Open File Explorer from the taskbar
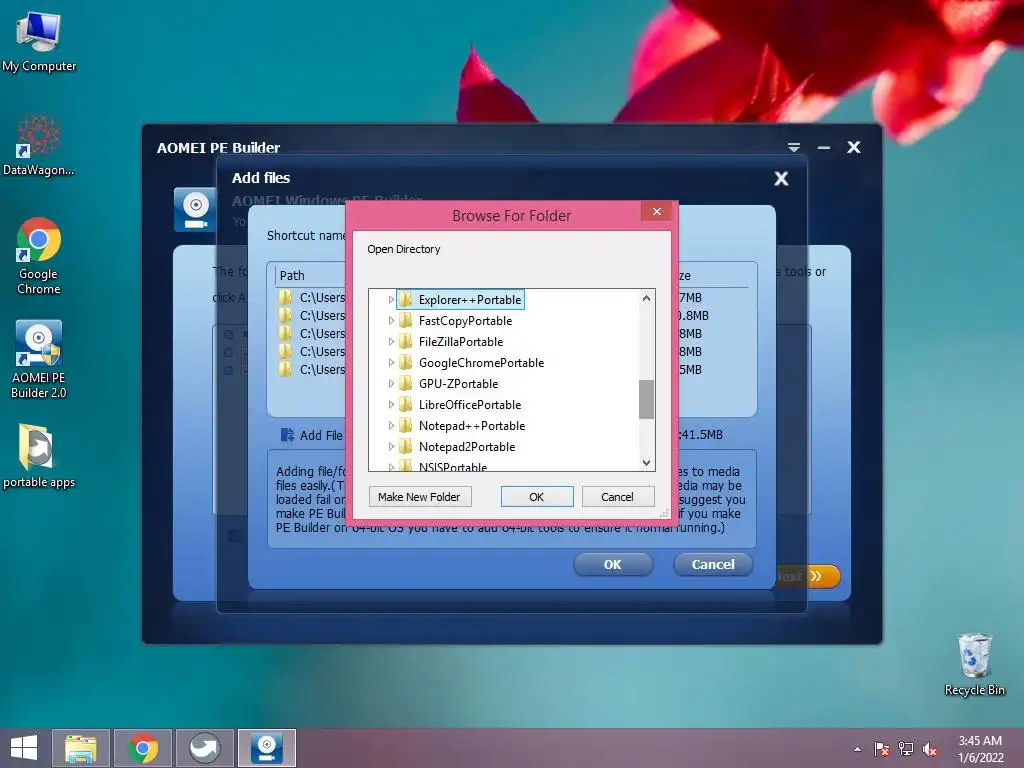 [x=81, y=748]
